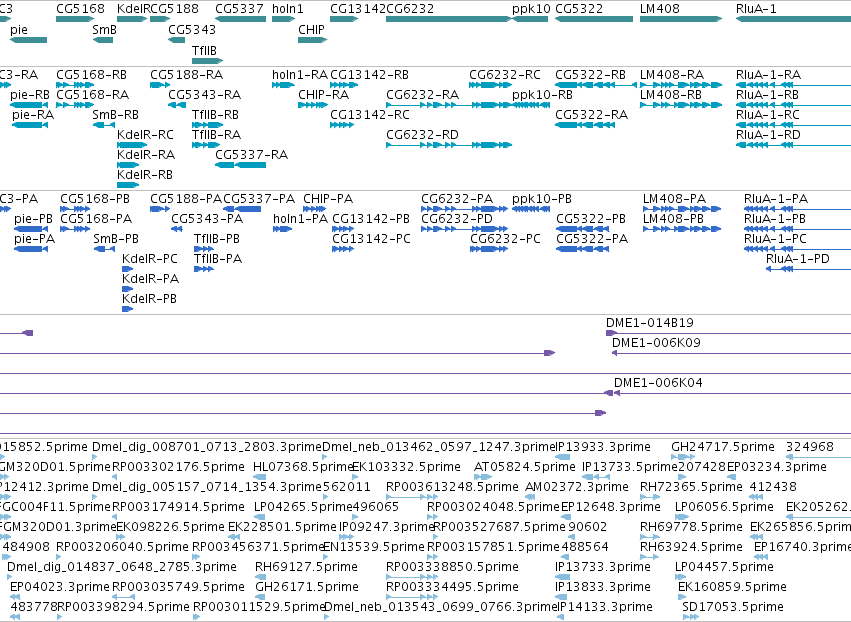
Task: Click the CG5188-RA transcript label
Action: pos(186,74)
